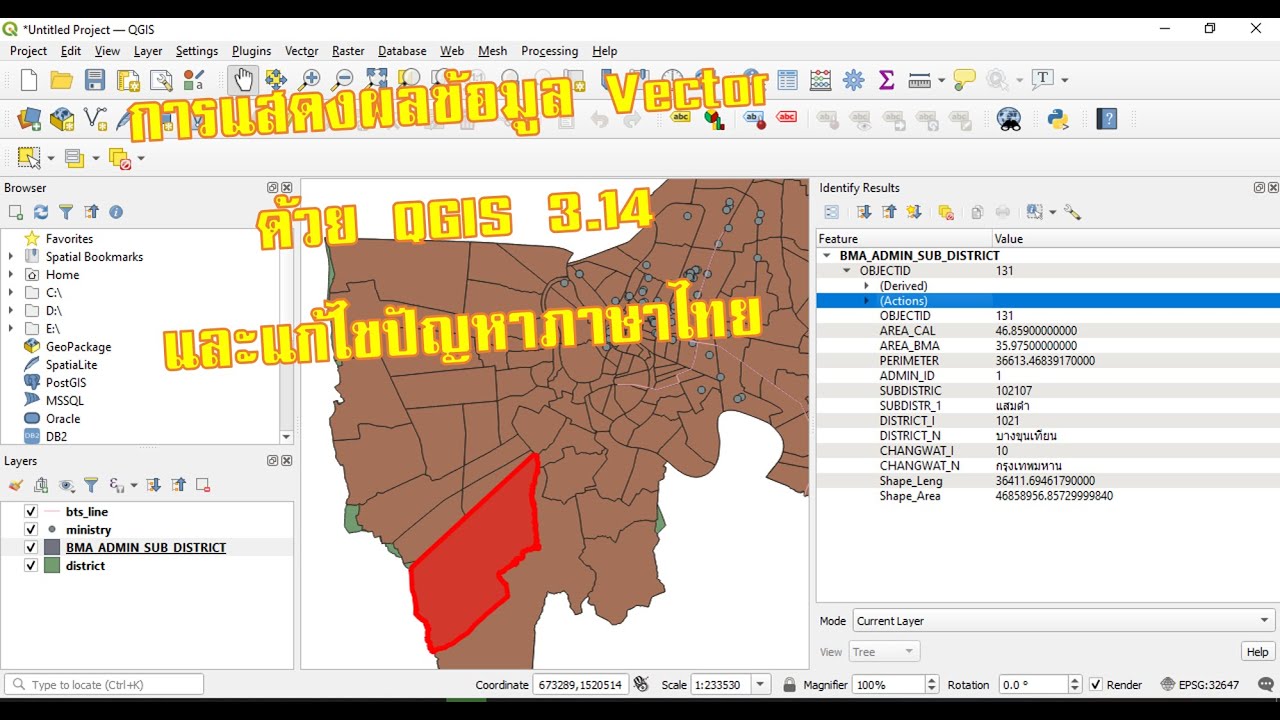Toggle visibility of bts_line layer

[31, 512]
